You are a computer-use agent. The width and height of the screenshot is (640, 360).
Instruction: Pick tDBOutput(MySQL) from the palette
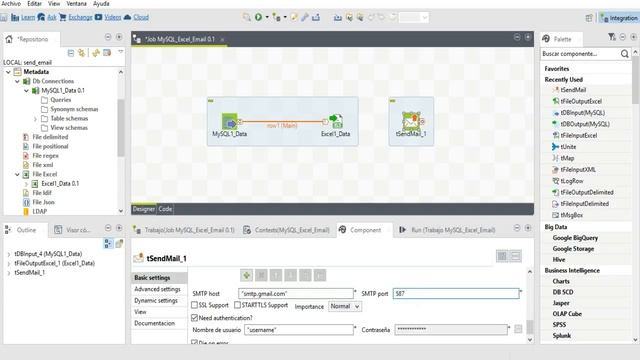(585, 124)
